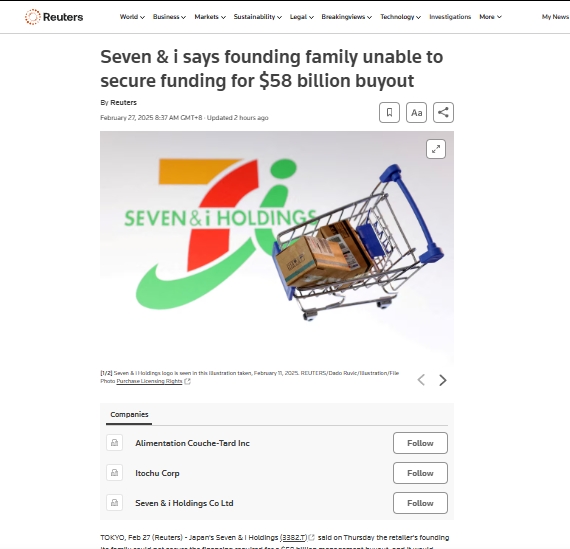Follow Seven & i Holdings Co Ltd
This screenshot has height=549, width=570.
[x=420, y=503]
